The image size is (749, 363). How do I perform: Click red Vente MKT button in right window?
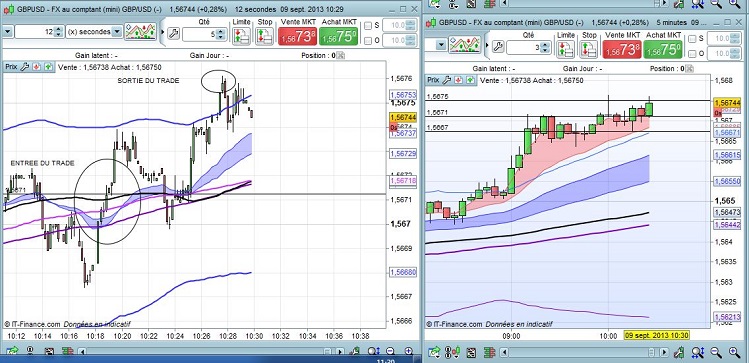click(x=622, y=49)
